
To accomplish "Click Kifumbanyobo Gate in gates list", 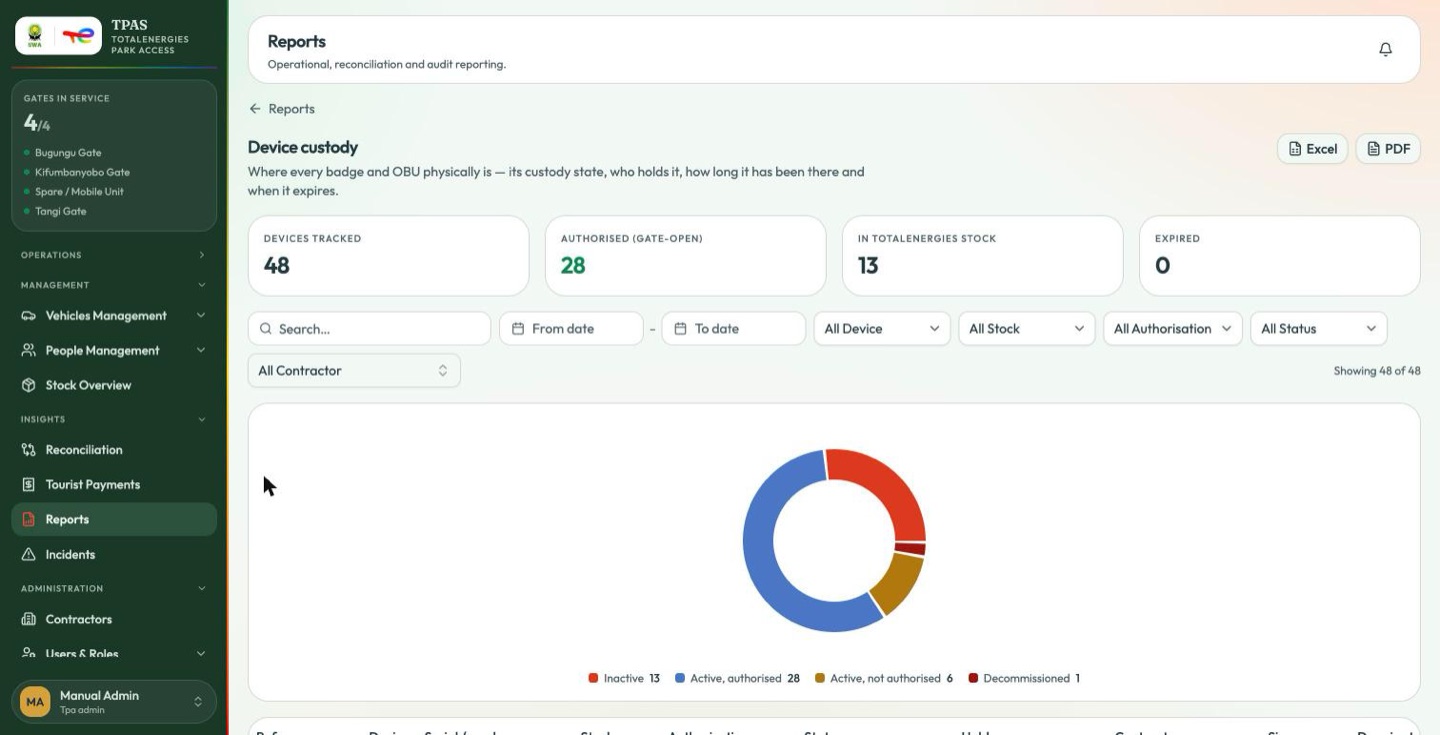I will [x=82, y=172].
